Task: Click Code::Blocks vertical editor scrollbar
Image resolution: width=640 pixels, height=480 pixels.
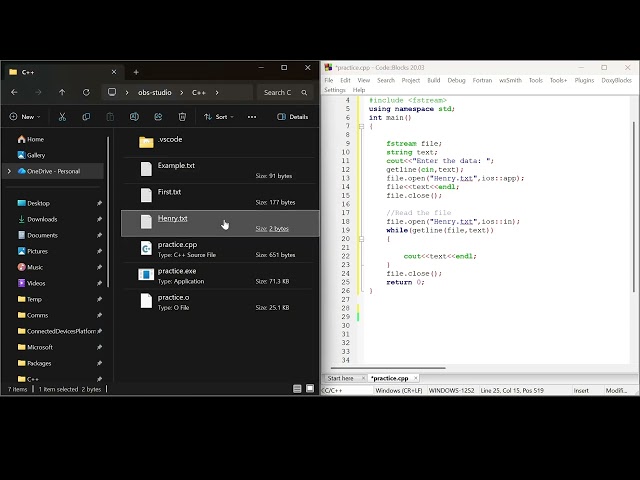Action: [x=634, y=207]
